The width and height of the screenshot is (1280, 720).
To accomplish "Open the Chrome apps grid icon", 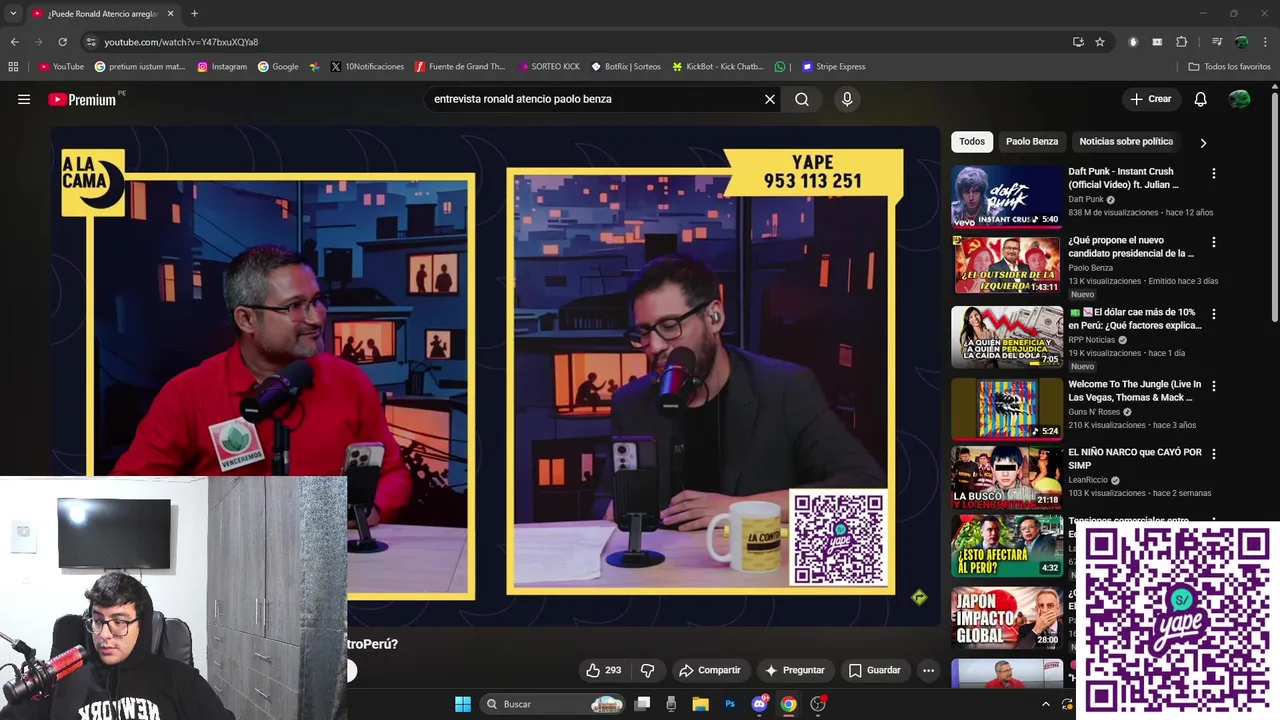I will 13,67.
